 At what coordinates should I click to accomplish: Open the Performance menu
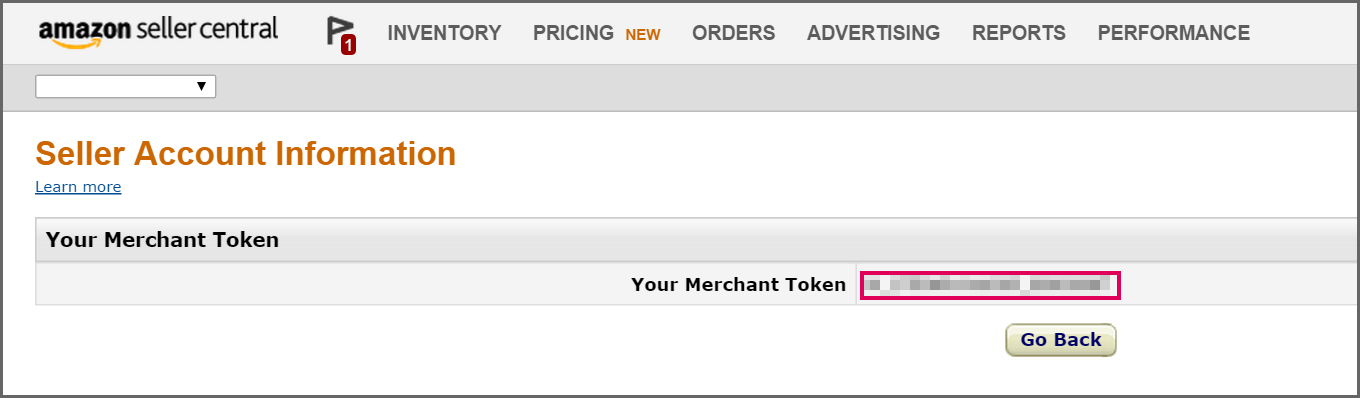click(1173, 33)
